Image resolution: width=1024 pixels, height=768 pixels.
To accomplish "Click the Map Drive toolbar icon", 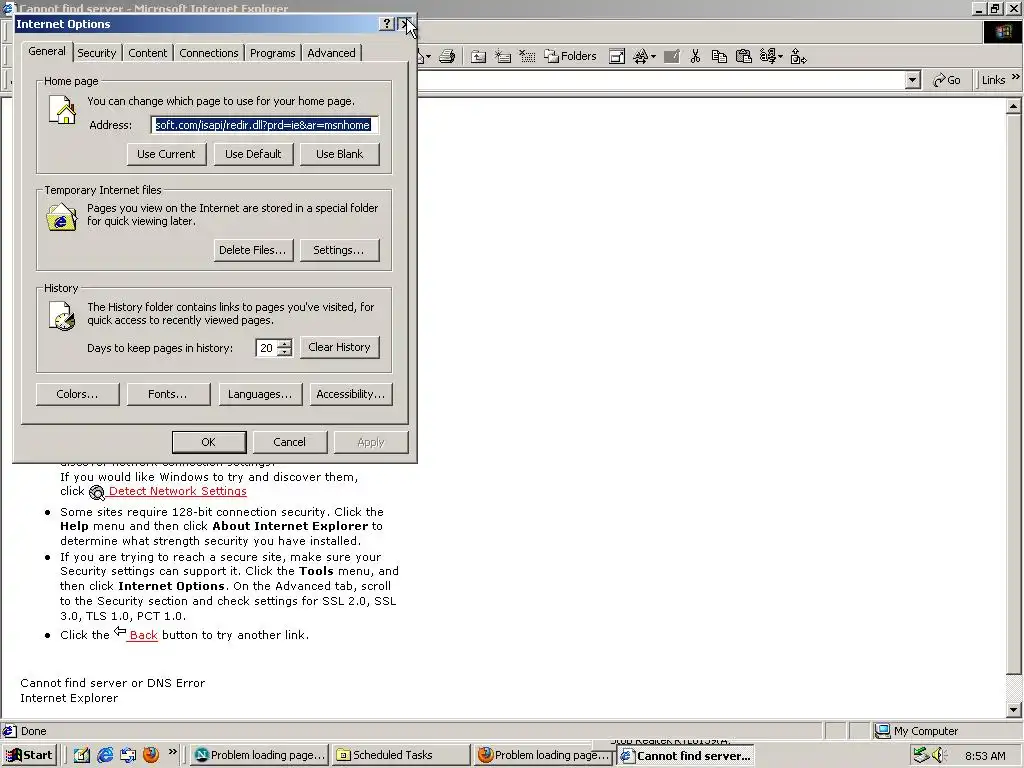I will 503,57.
